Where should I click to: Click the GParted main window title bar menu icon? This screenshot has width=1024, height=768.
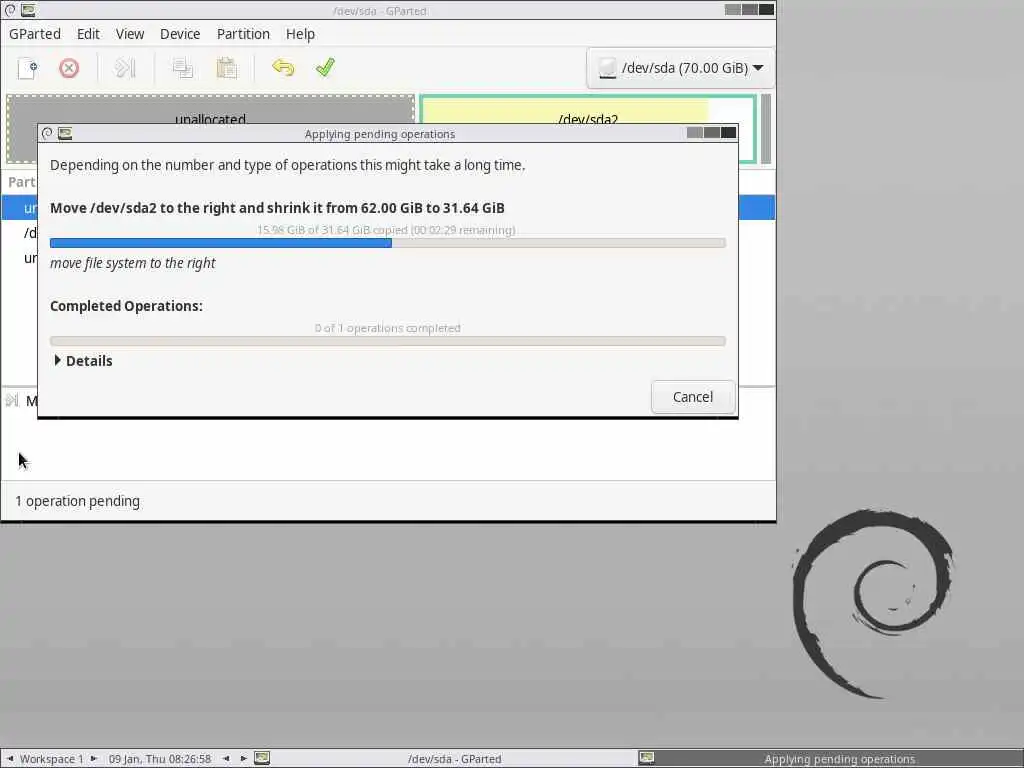pyautogui.click(x=10, y=10)
